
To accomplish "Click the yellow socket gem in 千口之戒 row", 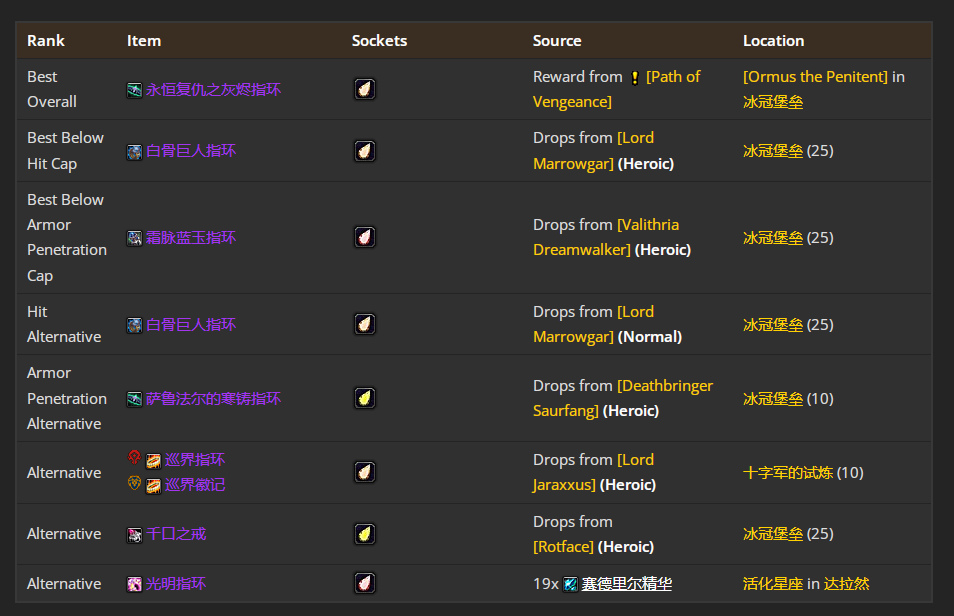I will click(x=365, y=534).
